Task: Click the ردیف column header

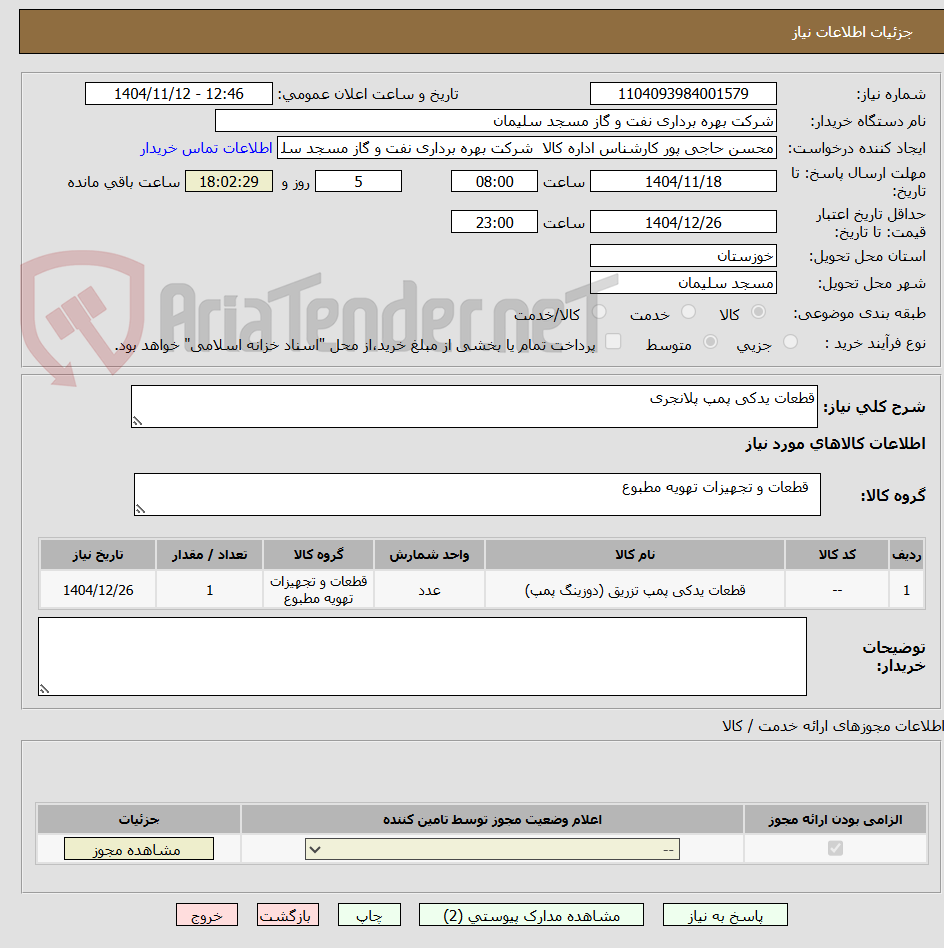Action: point(907,555)
